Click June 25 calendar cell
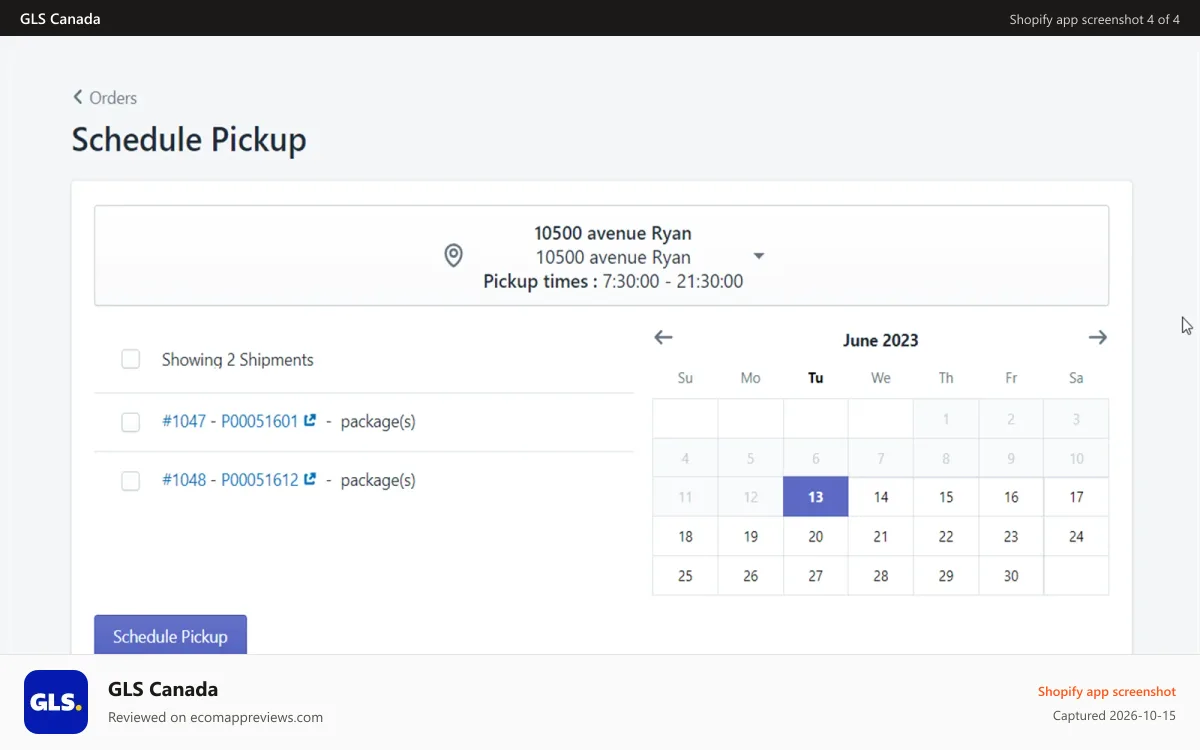Image resolution: width=1200 pixels, height=750 pixels. 685,576
